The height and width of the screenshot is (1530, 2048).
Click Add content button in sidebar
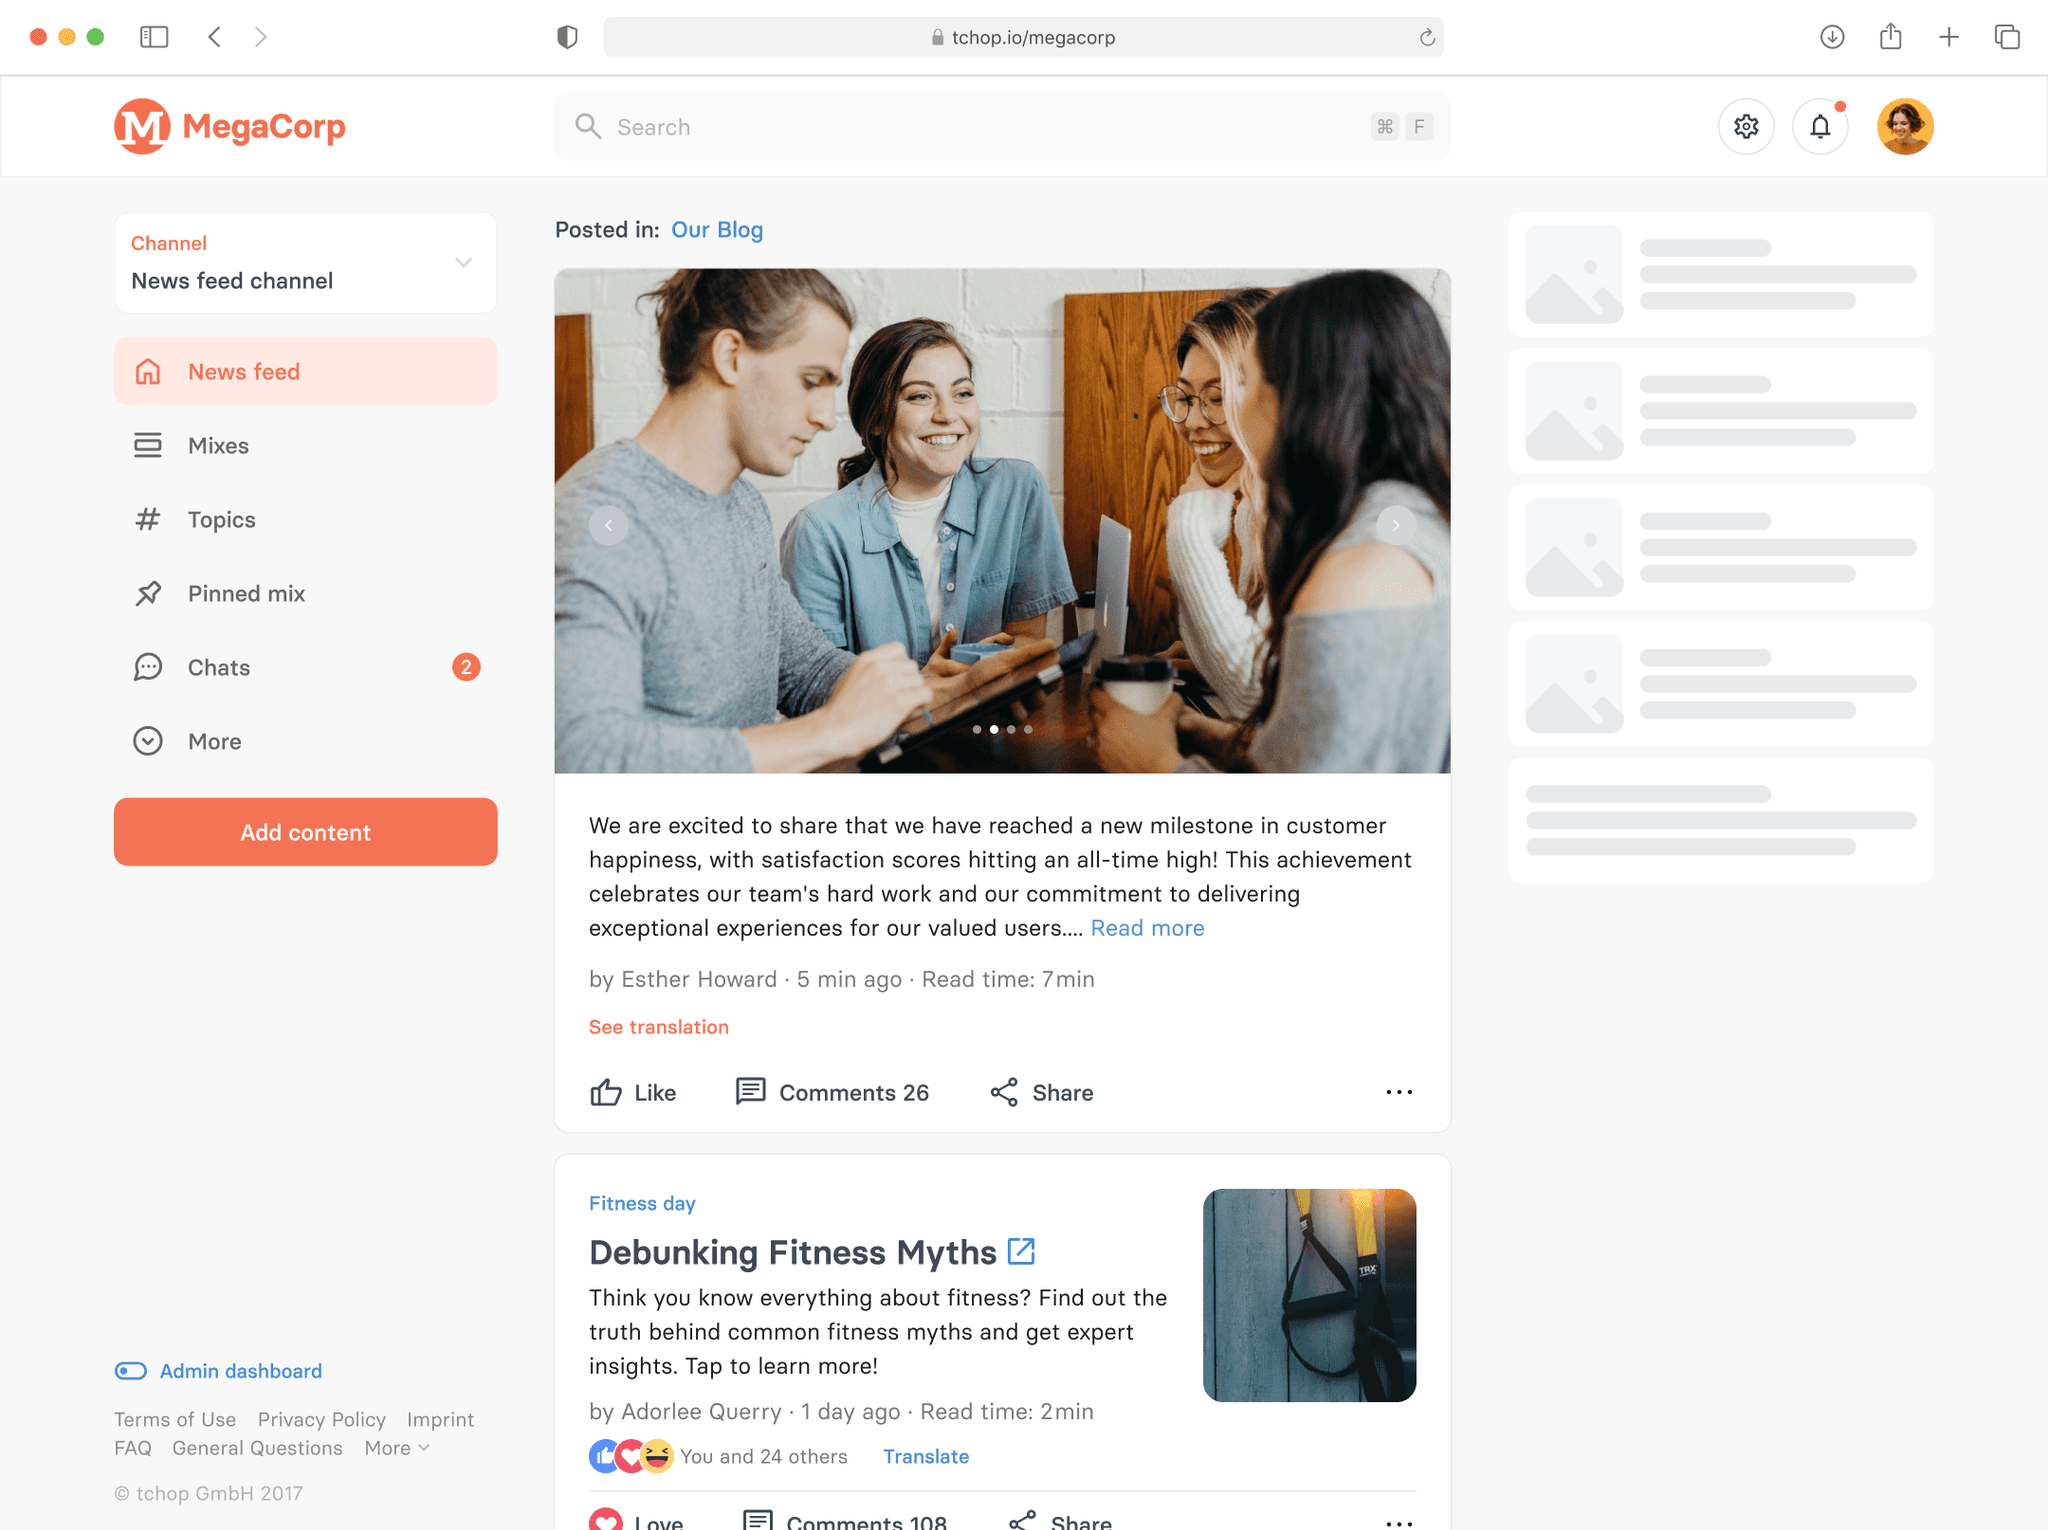pyautogui.click(x=305, y=831)
